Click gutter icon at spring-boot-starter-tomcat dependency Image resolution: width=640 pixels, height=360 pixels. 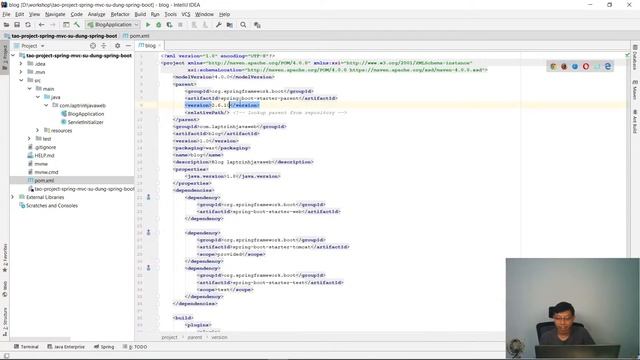point(149,232)
